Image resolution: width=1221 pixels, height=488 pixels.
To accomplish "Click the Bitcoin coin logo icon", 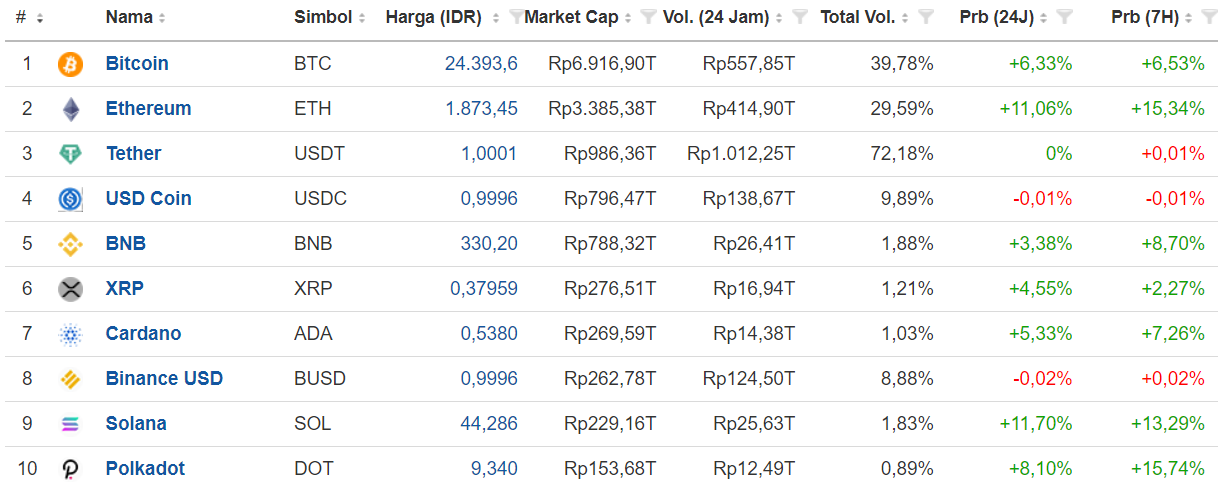I will tap(71, 64).
